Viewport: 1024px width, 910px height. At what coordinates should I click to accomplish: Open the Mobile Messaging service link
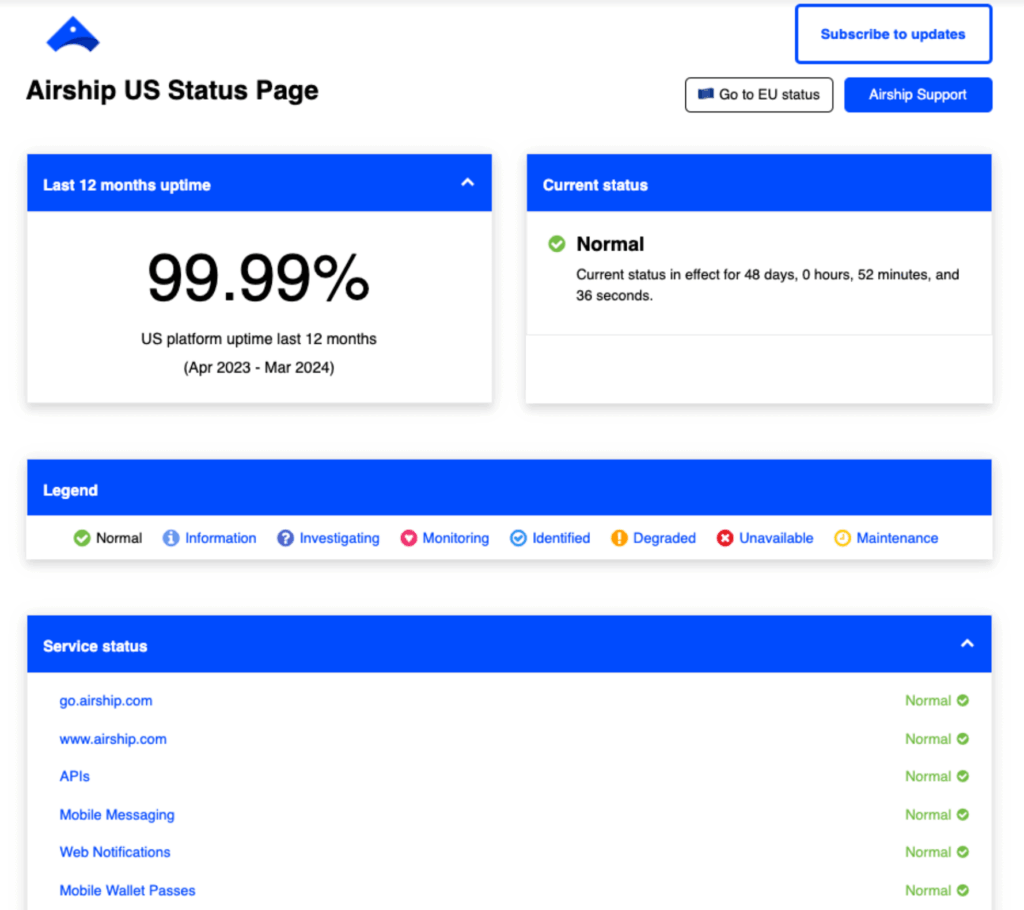[x=117, y=815]
